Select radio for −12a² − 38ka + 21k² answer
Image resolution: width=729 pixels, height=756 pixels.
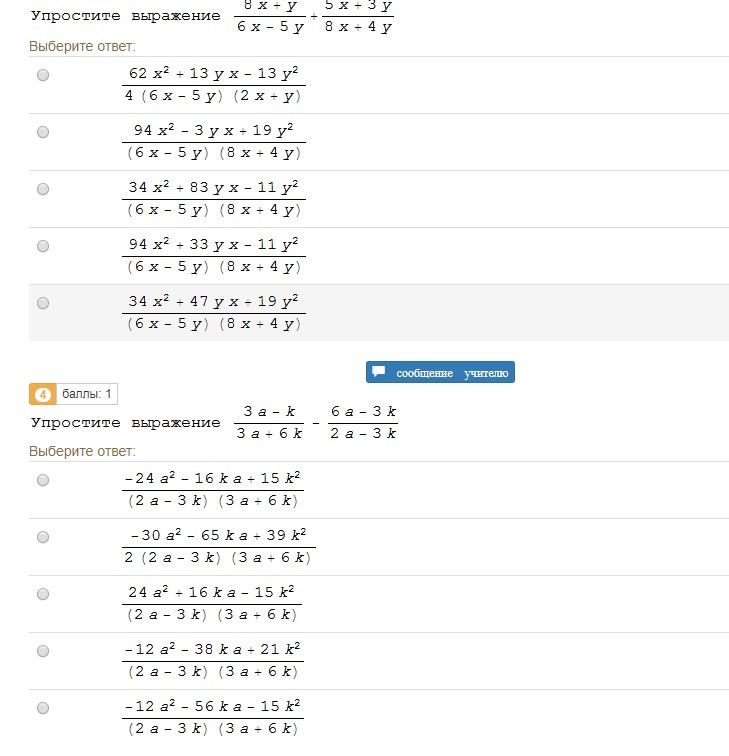point(43,651)
